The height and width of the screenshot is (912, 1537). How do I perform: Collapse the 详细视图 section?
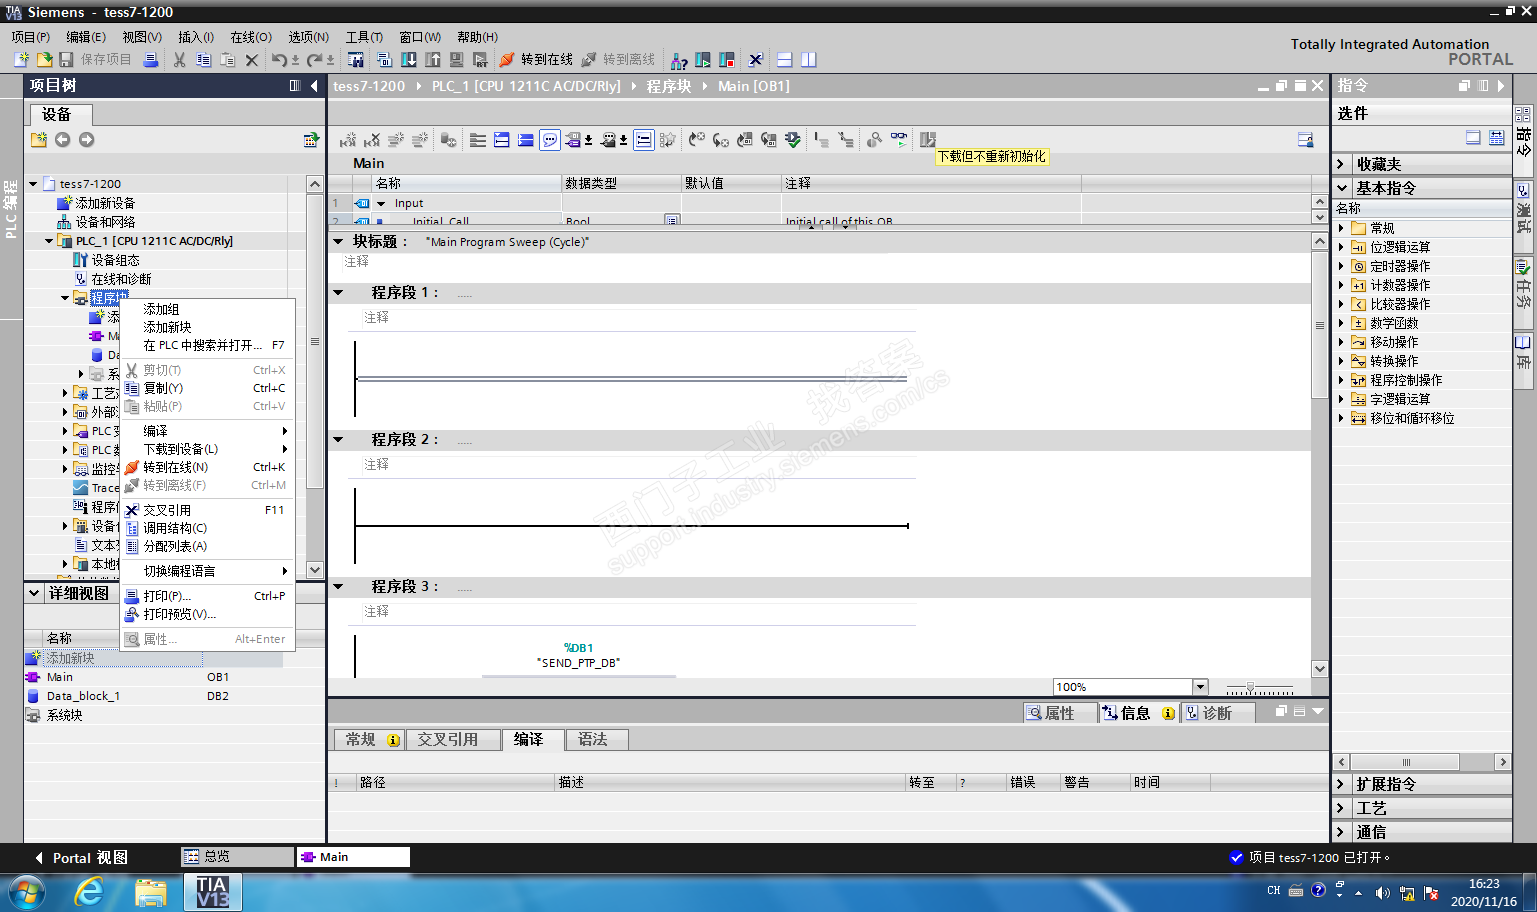pyautogui.click(x=34, y=593)
